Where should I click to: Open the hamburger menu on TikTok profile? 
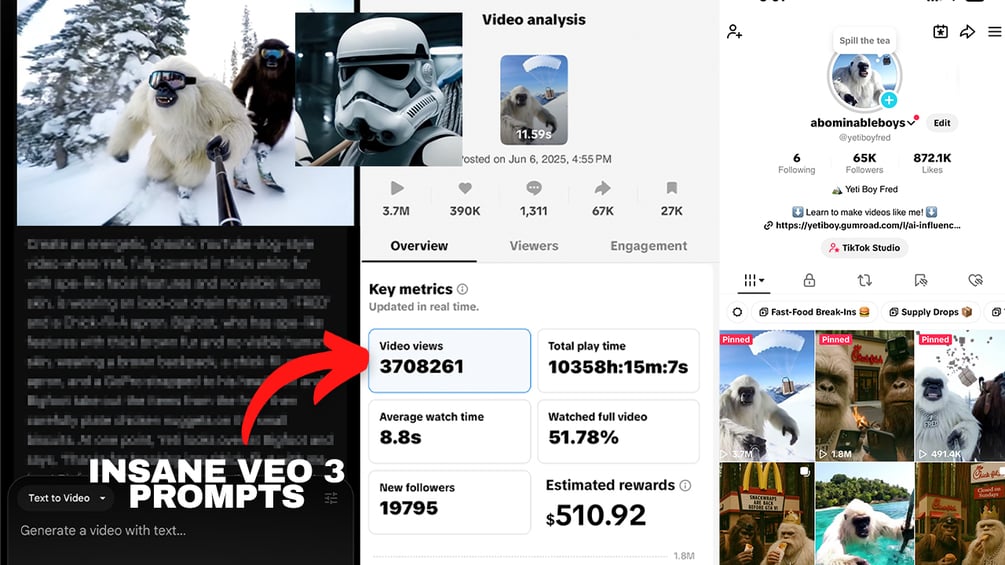[x=994, y=31]
